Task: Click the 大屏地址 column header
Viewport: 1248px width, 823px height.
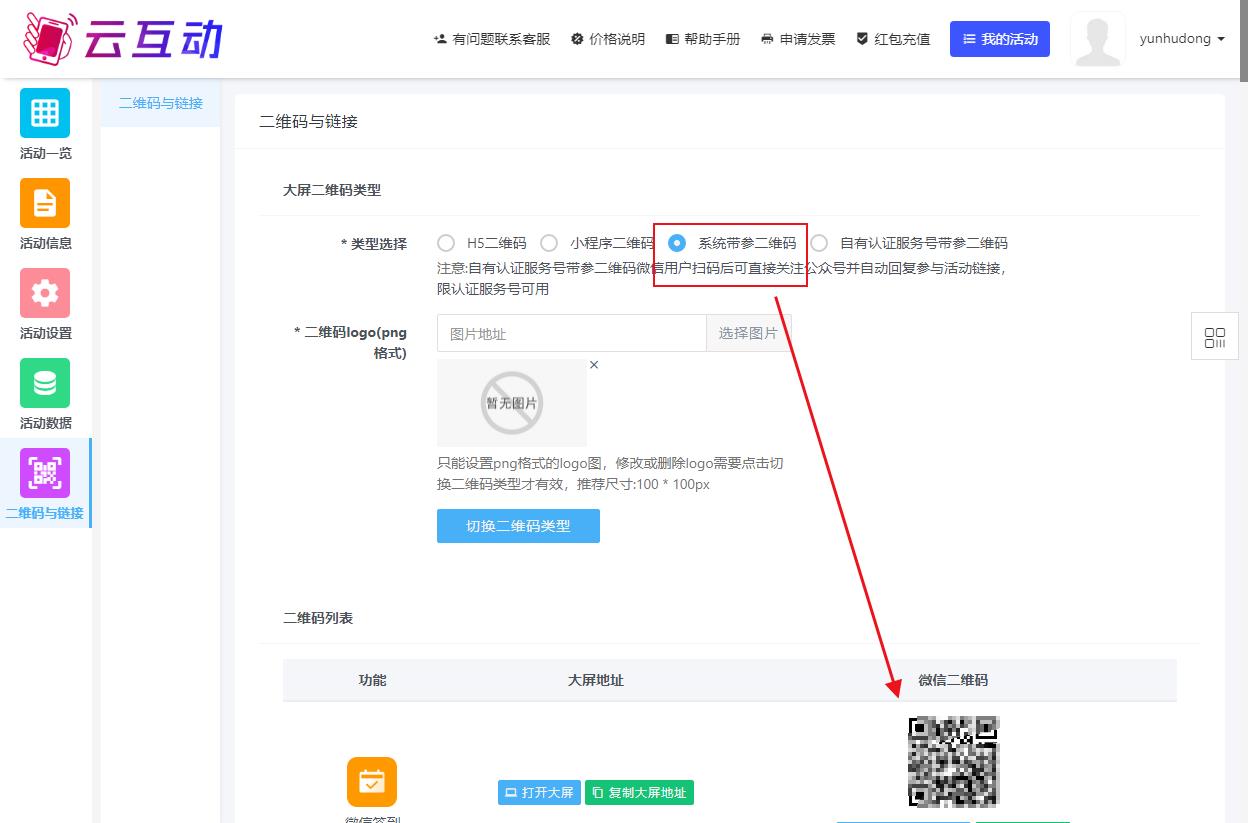Action: (596, 680)
